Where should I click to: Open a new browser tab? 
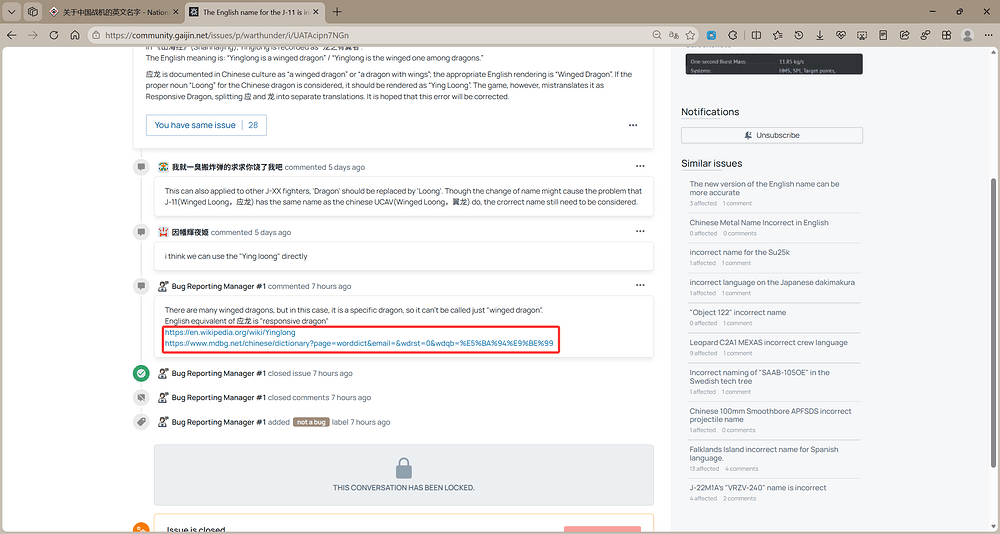337,11
